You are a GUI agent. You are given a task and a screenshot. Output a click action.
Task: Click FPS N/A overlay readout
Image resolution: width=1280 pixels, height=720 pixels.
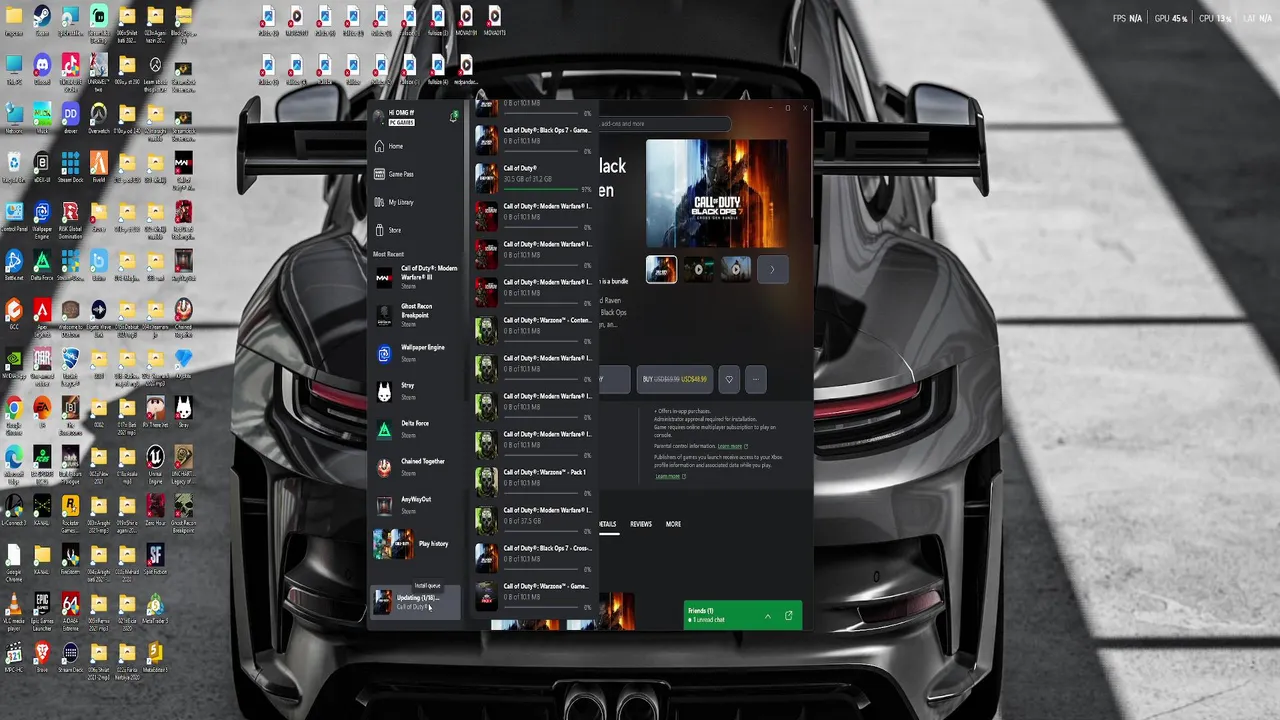(x=1127, y=18)
